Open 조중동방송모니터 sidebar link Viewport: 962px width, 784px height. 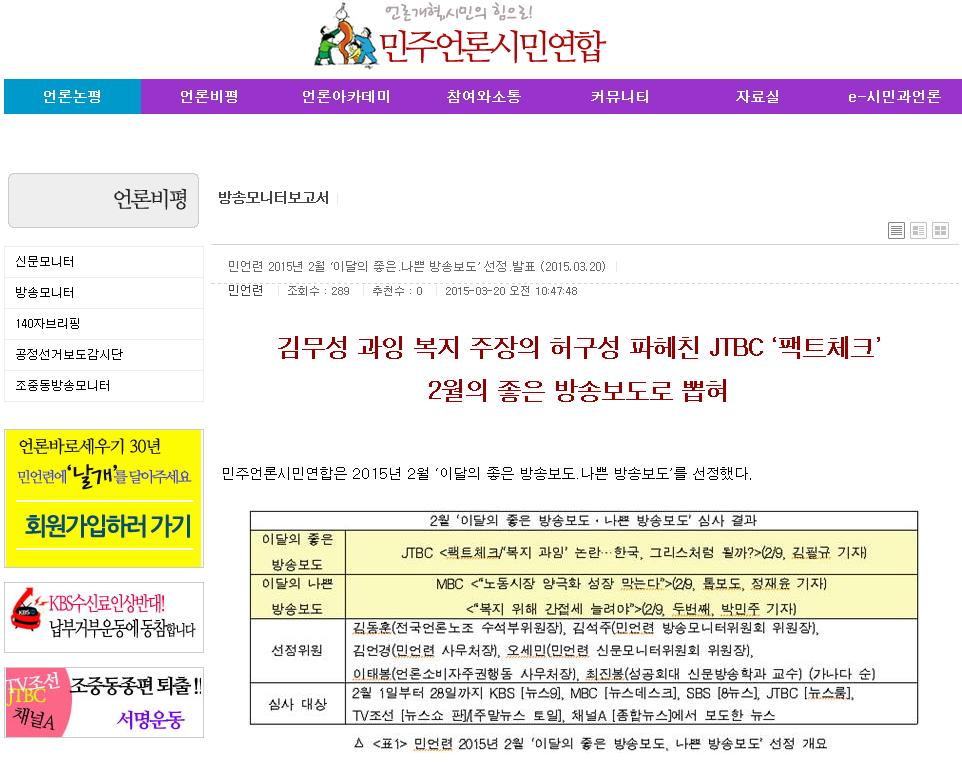pos(63,386)
